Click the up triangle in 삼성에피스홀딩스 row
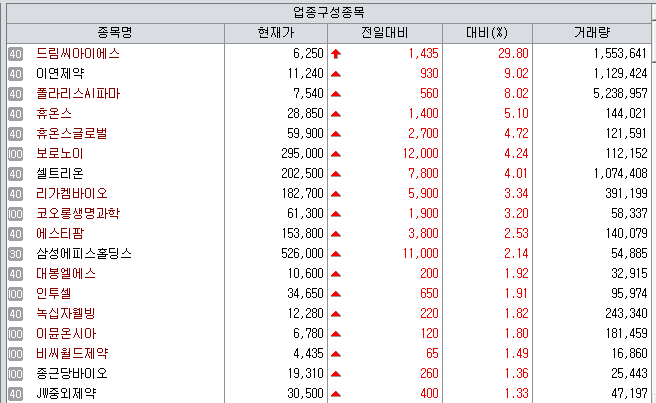 [x=336, y=254]
